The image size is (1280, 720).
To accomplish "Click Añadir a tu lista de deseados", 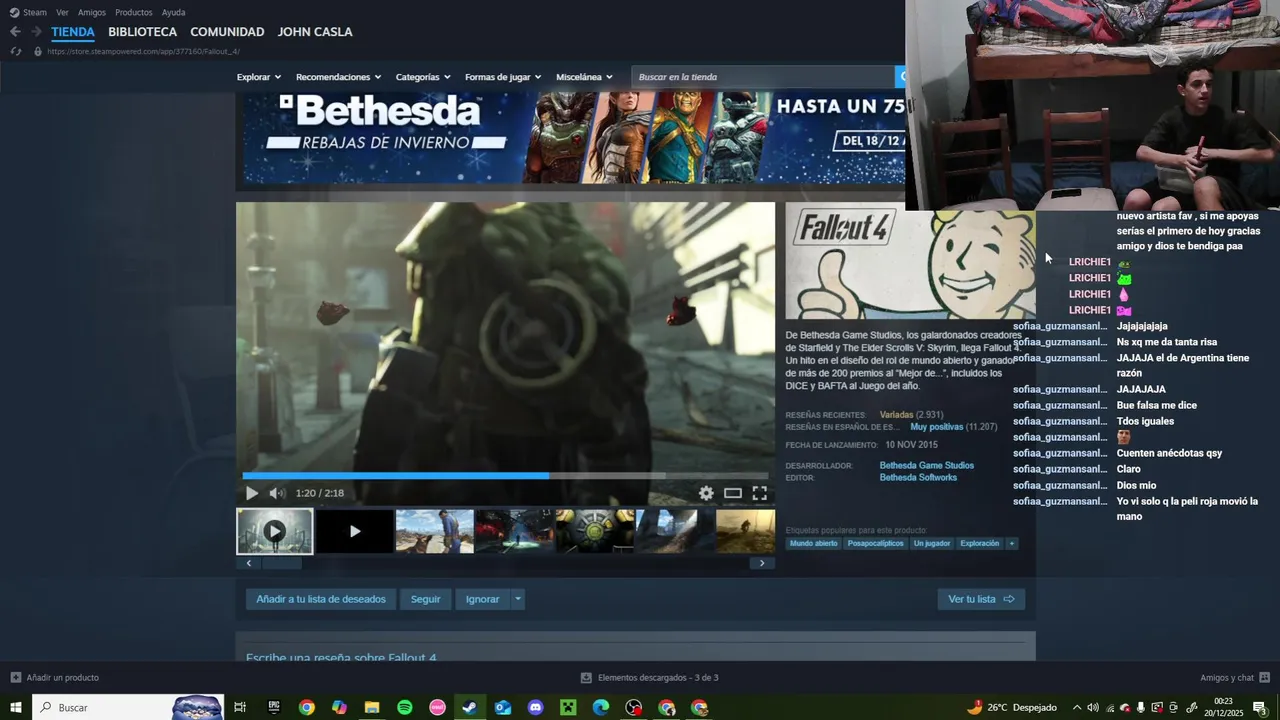I will click(321, 599).
